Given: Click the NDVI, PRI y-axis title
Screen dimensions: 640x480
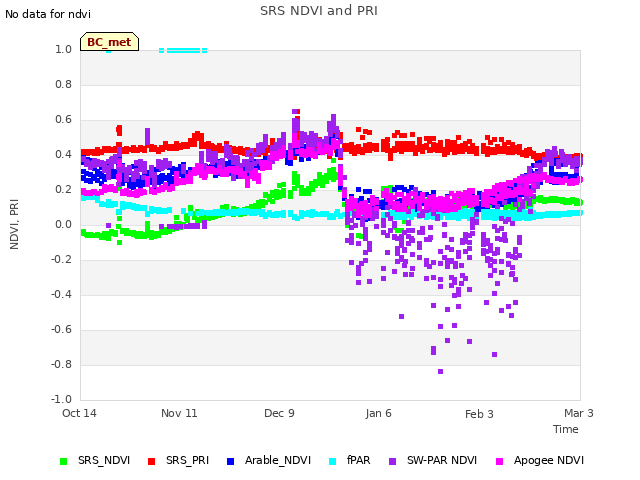Looking at the screenshot, I should pos(14,224).
